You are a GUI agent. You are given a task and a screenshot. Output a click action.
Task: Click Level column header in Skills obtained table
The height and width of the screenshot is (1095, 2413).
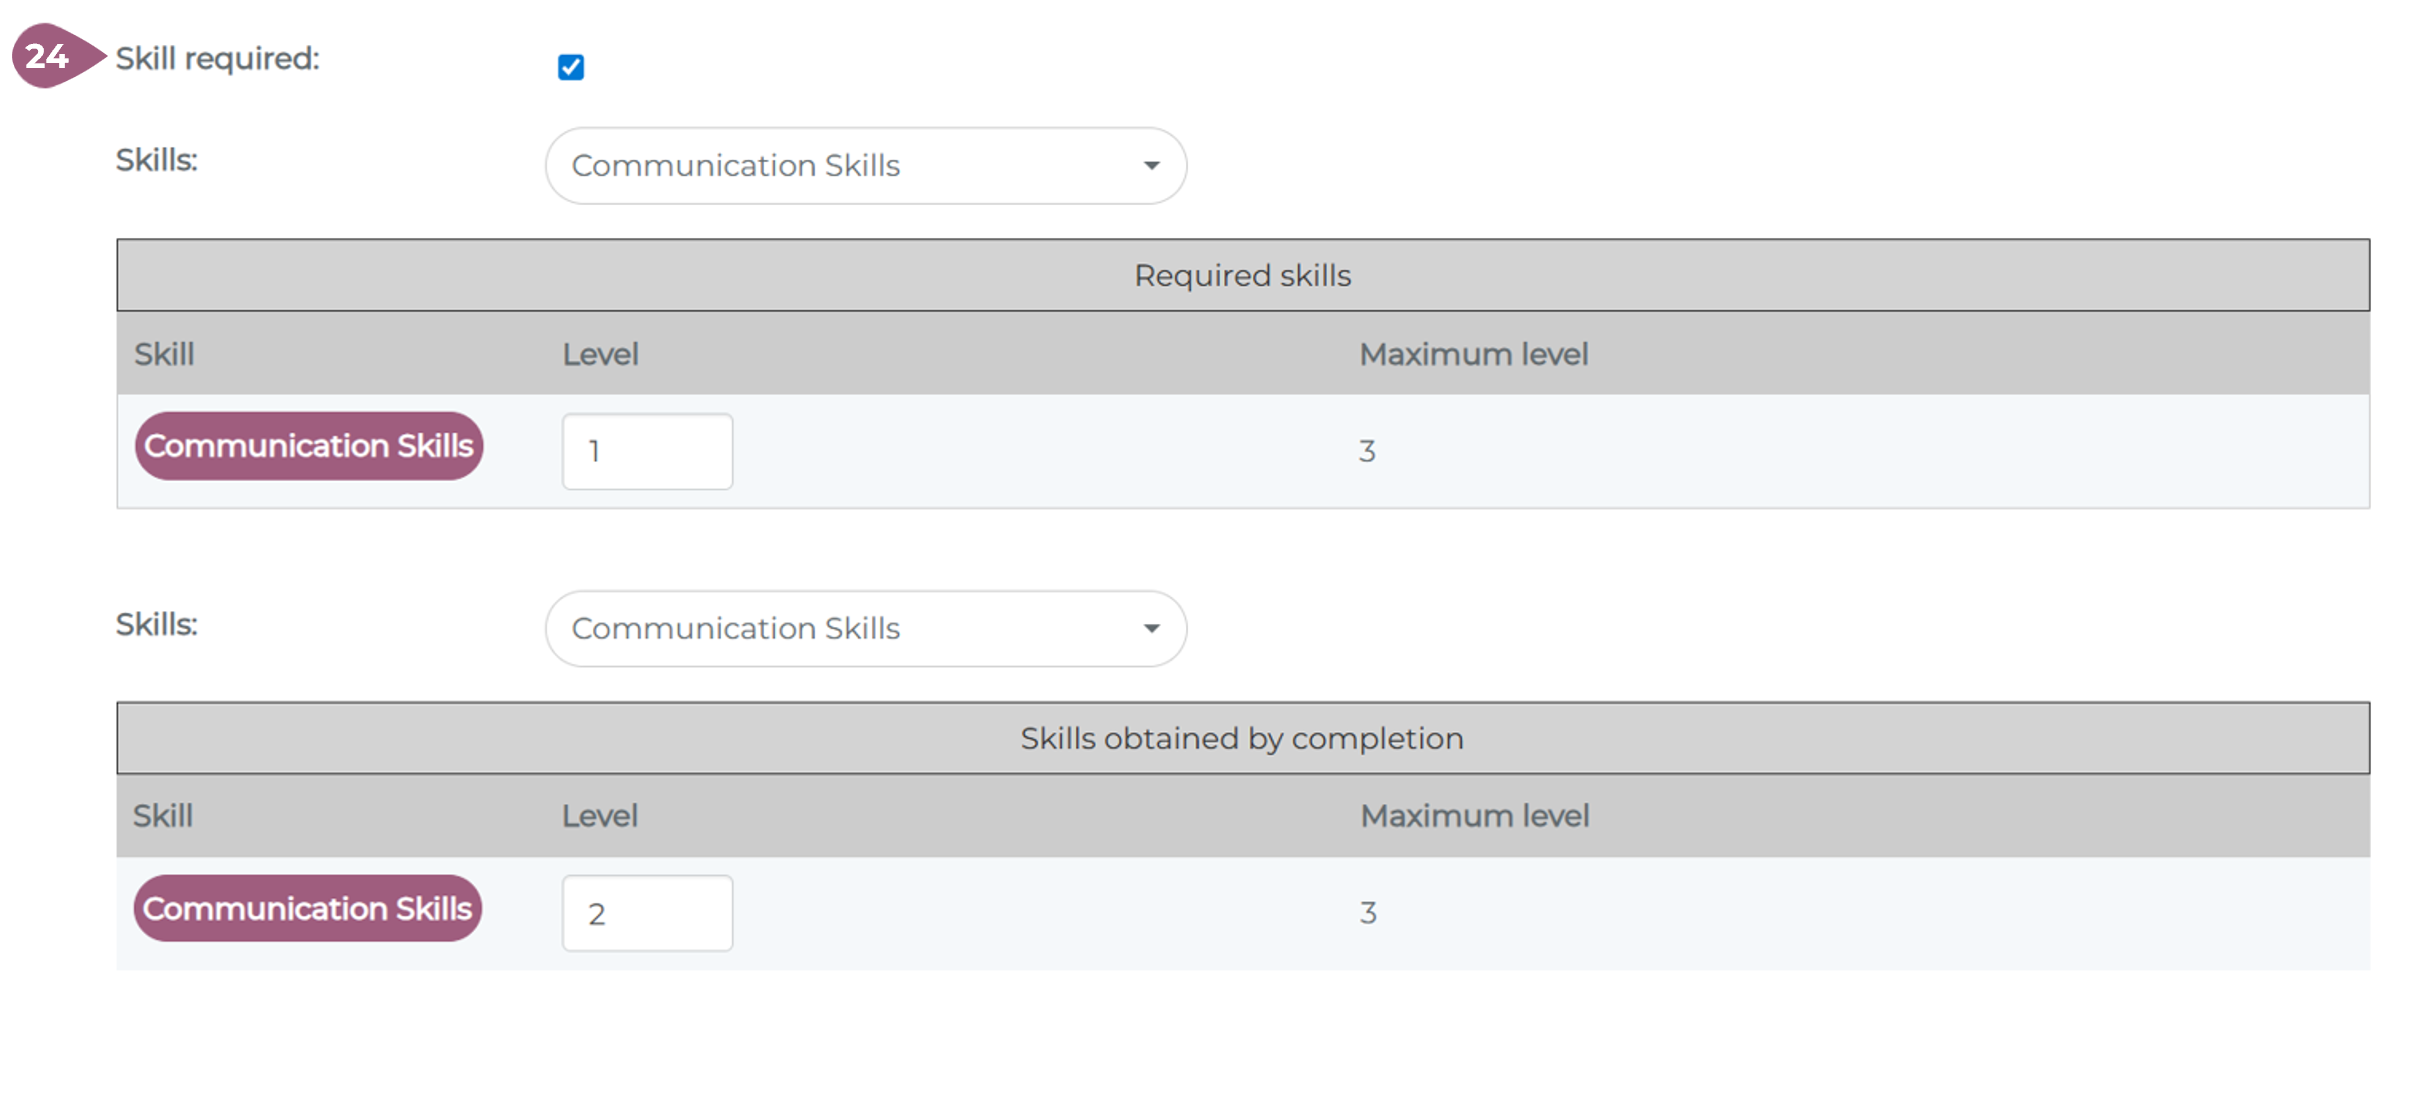click(599, 817)
